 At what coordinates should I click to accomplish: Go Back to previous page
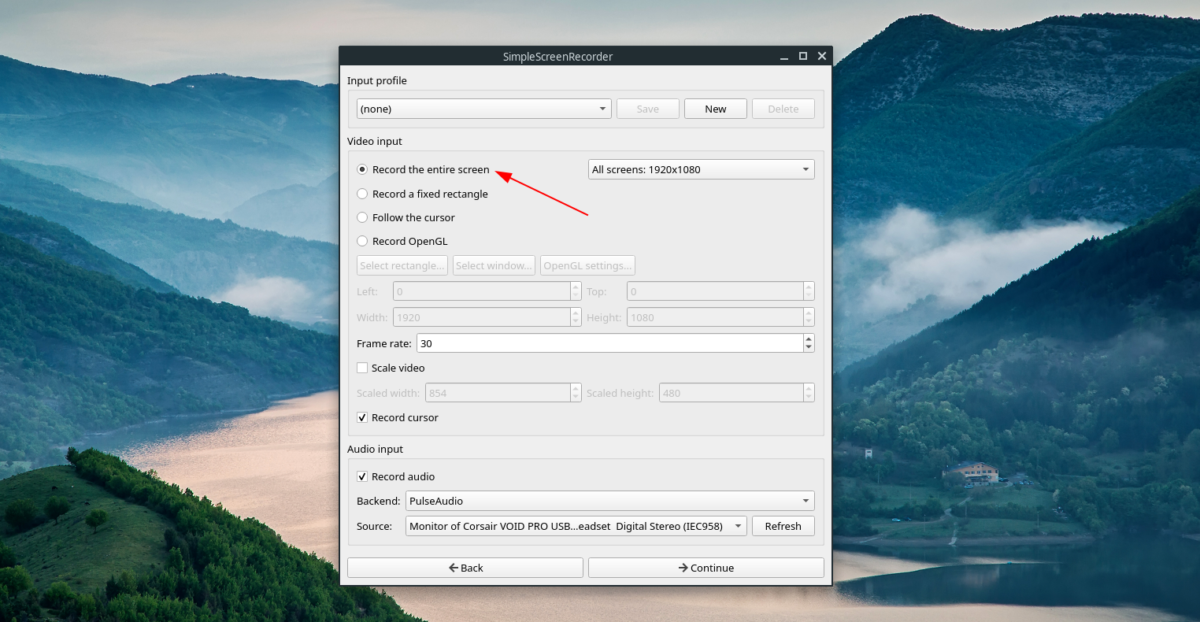[465, 568]
